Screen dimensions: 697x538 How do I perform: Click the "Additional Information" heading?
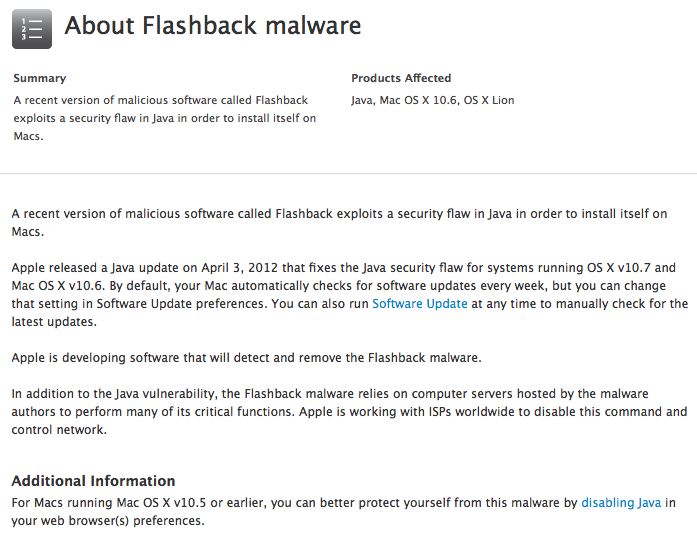[93, 481]
